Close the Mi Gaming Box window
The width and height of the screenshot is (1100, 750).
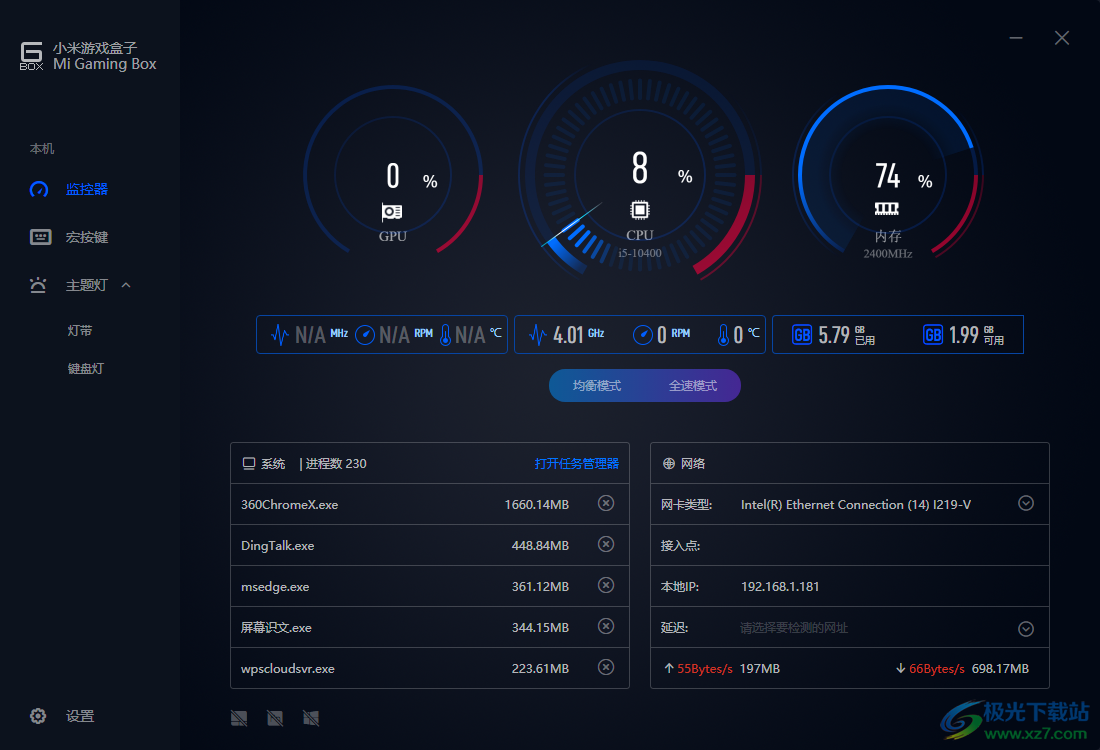pos(1062,38)
